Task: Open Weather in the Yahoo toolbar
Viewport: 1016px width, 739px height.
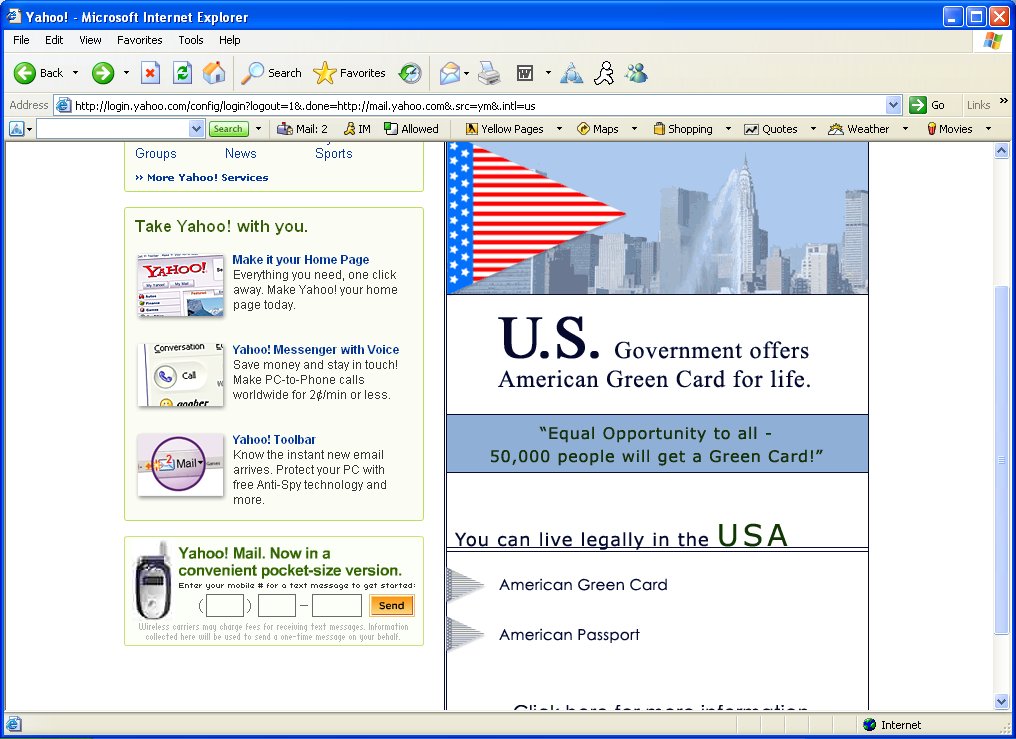Action: pyautogui.click(x=859, y=129)
